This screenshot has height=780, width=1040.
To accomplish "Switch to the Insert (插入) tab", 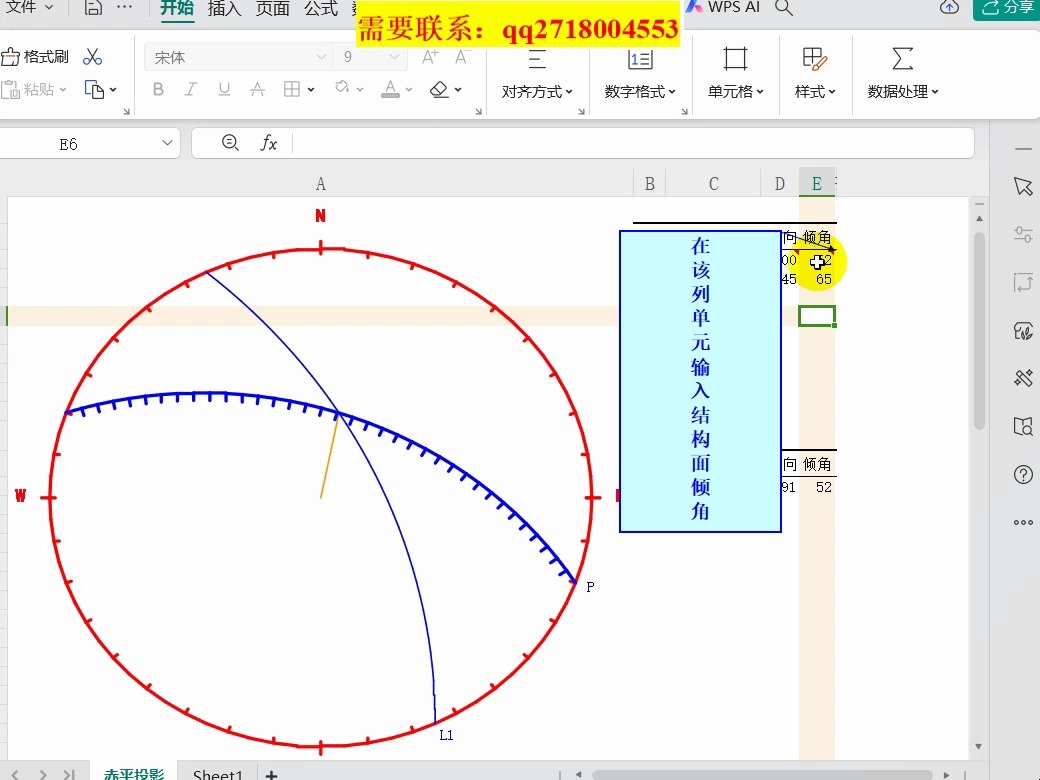I will pyautogui.click(x=224, y=8).
